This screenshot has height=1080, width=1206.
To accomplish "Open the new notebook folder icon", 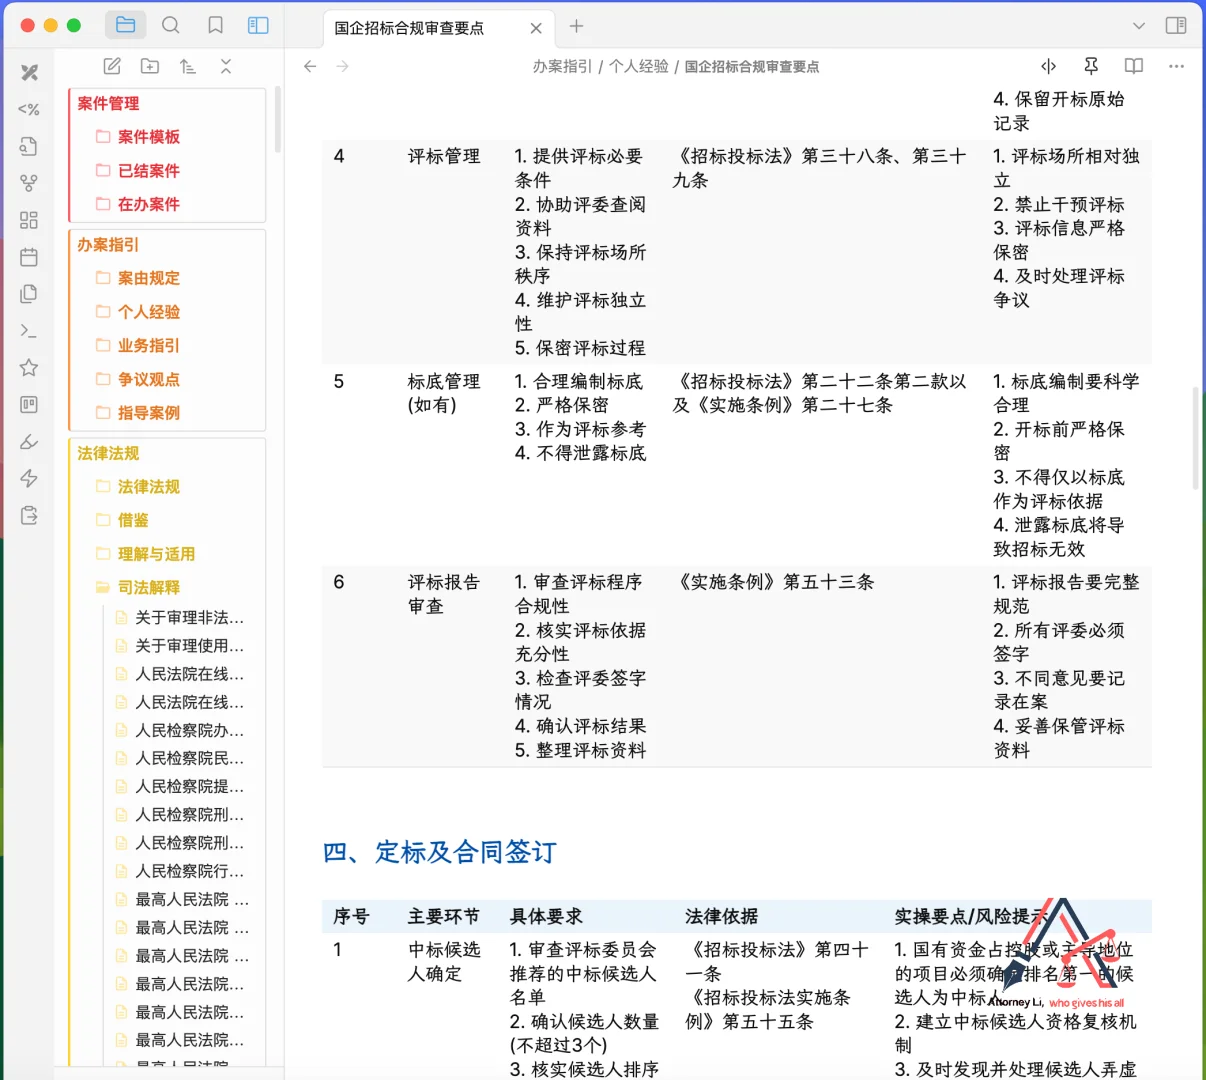I will [x=149, y=66].
